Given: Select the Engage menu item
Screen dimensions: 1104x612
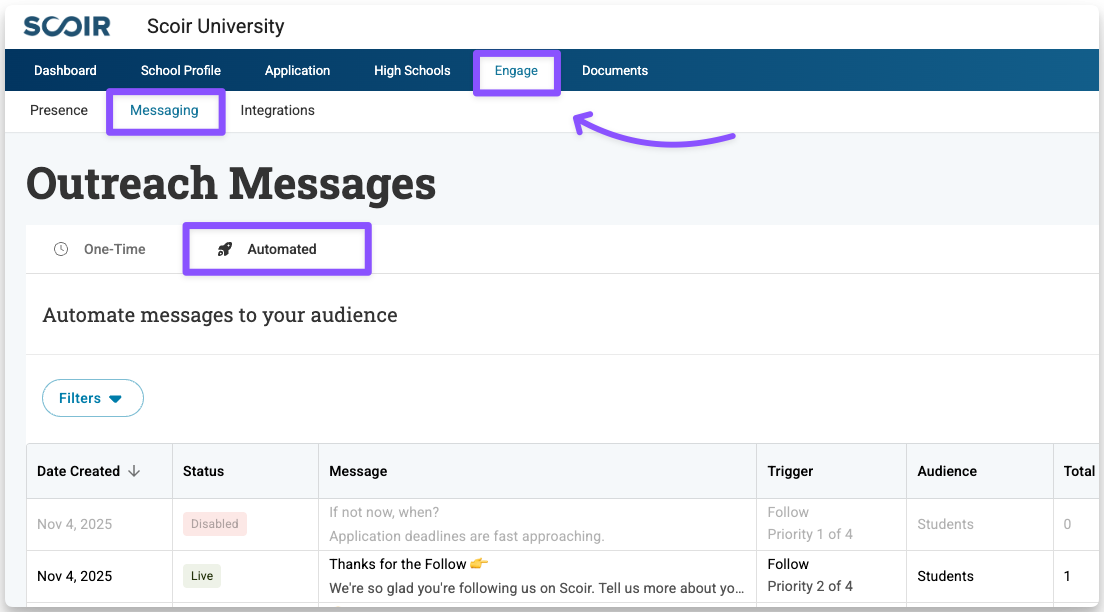Looking at the screenshot, I should (516, 71).
